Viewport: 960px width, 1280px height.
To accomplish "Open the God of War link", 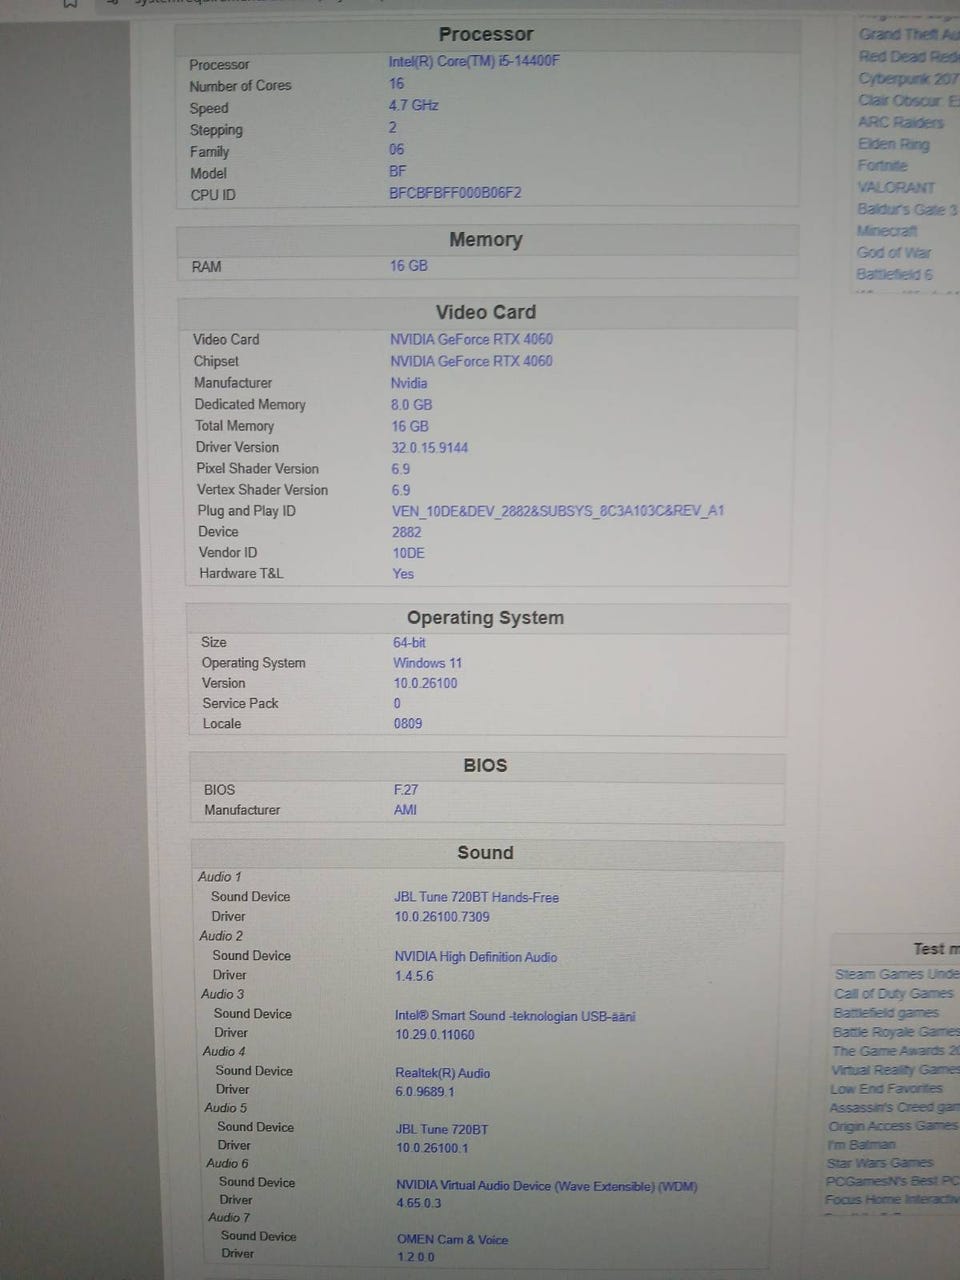I will click(893, 252).
